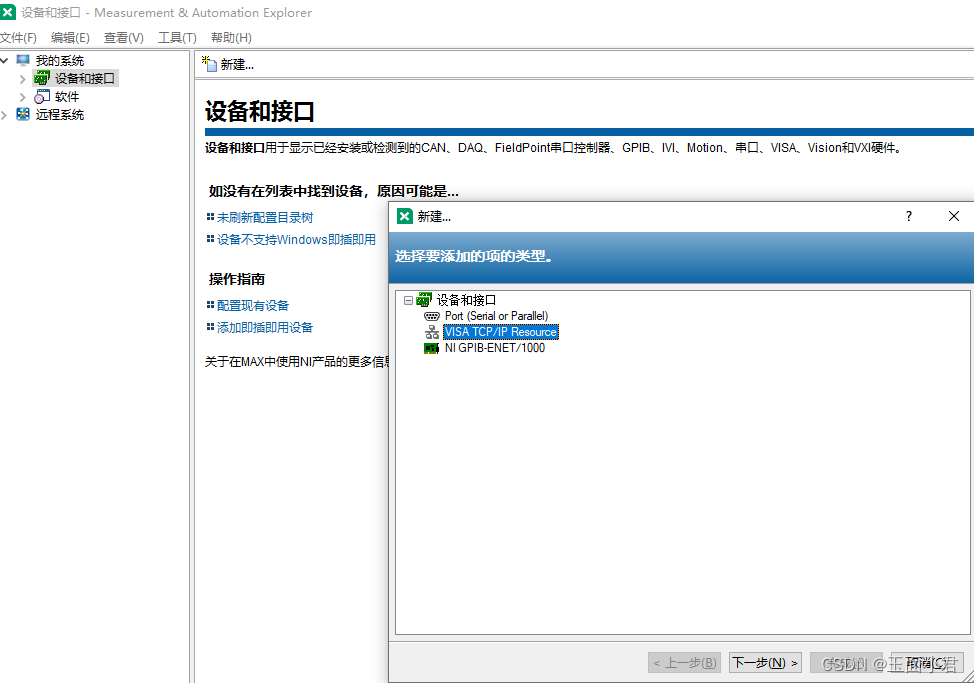Click the 软件 icon in tree

pos(42,96)
